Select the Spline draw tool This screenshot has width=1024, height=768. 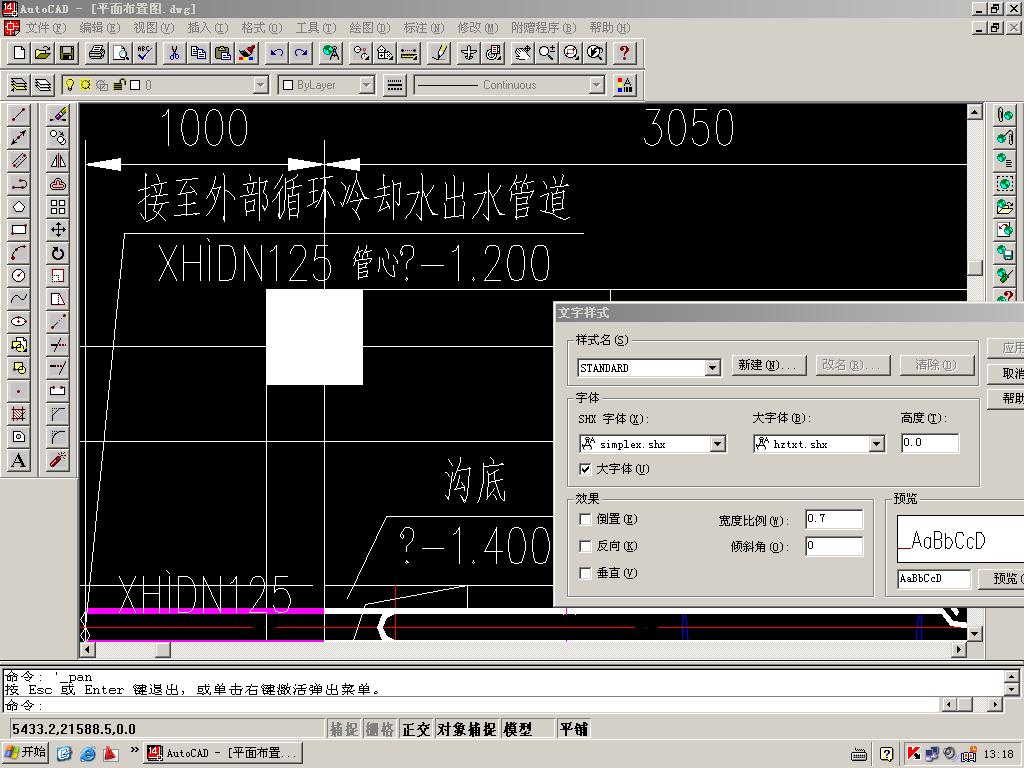click(19, 298)
